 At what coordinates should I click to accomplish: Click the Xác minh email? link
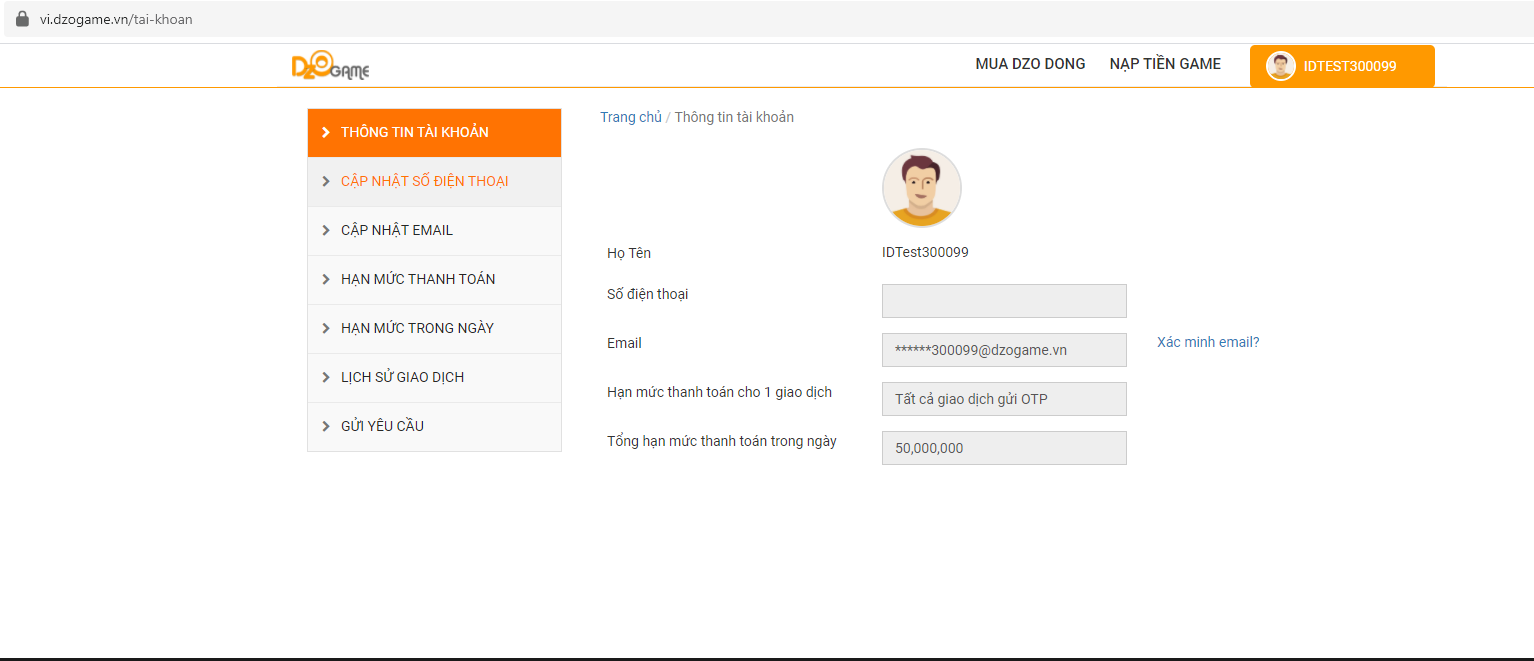pos(1208,342)
